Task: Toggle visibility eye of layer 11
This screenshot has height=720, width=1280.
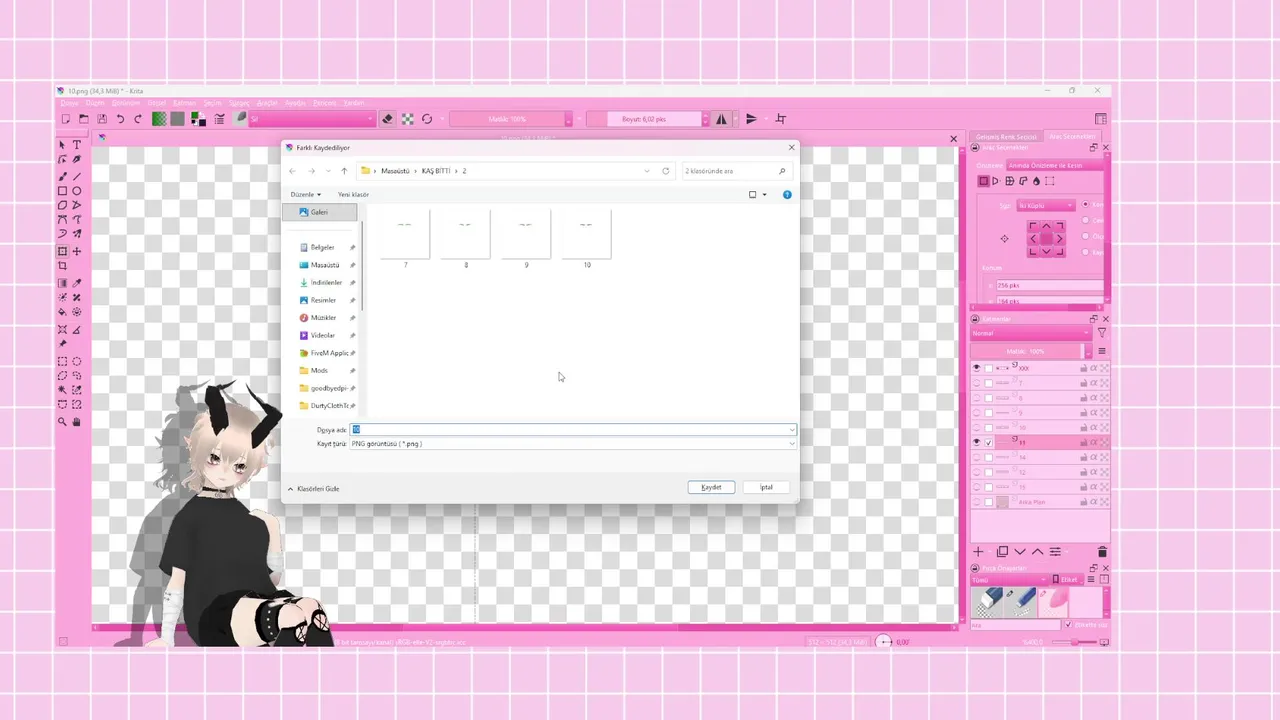Action: [x=977, y=442]
